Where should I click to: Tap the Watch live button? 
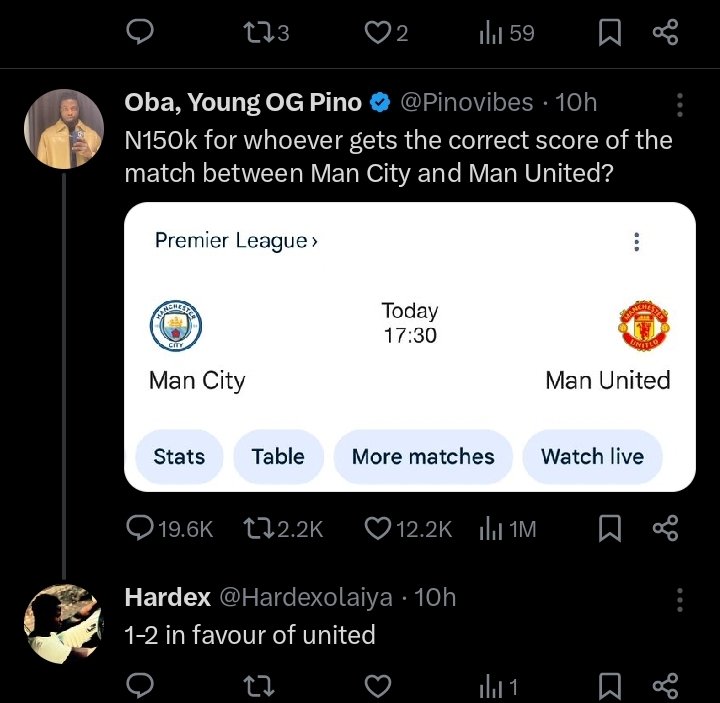coord(592,456)
